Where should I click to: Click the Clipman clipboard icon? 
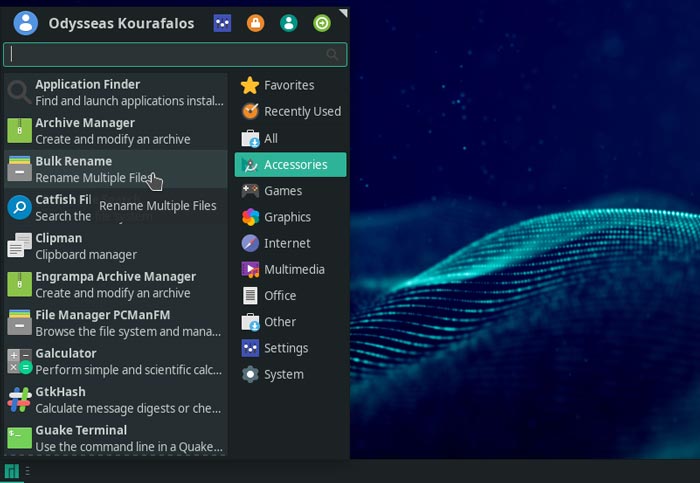[x=20, y=246]
